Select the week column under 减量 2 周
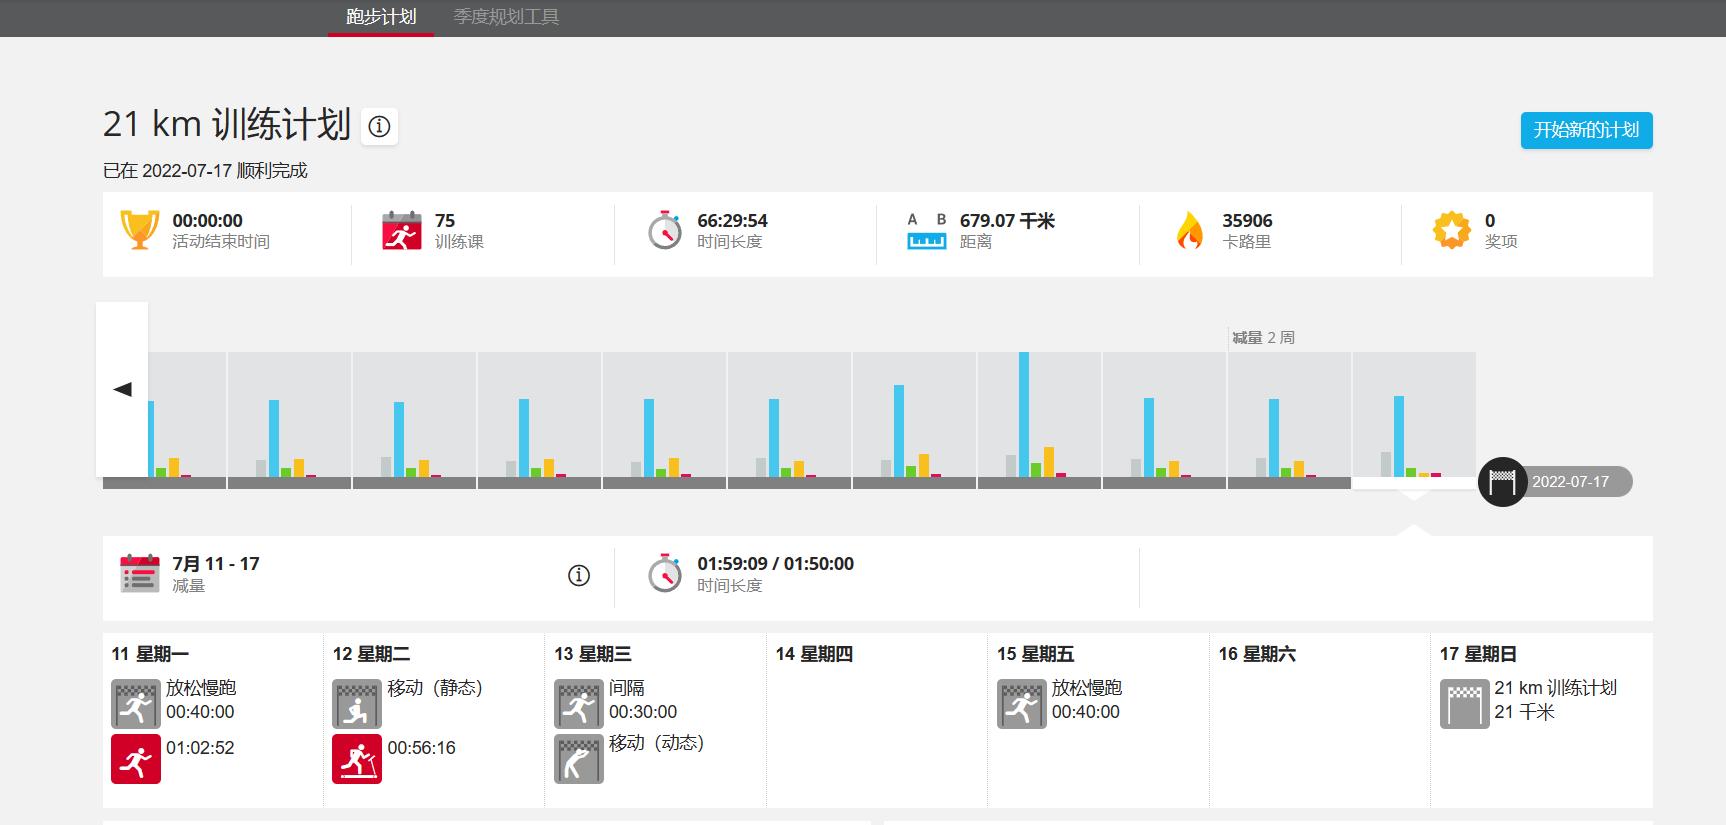Viewport: 1726px width, 825px height. pyautogui.click(x=1289, y=420)
